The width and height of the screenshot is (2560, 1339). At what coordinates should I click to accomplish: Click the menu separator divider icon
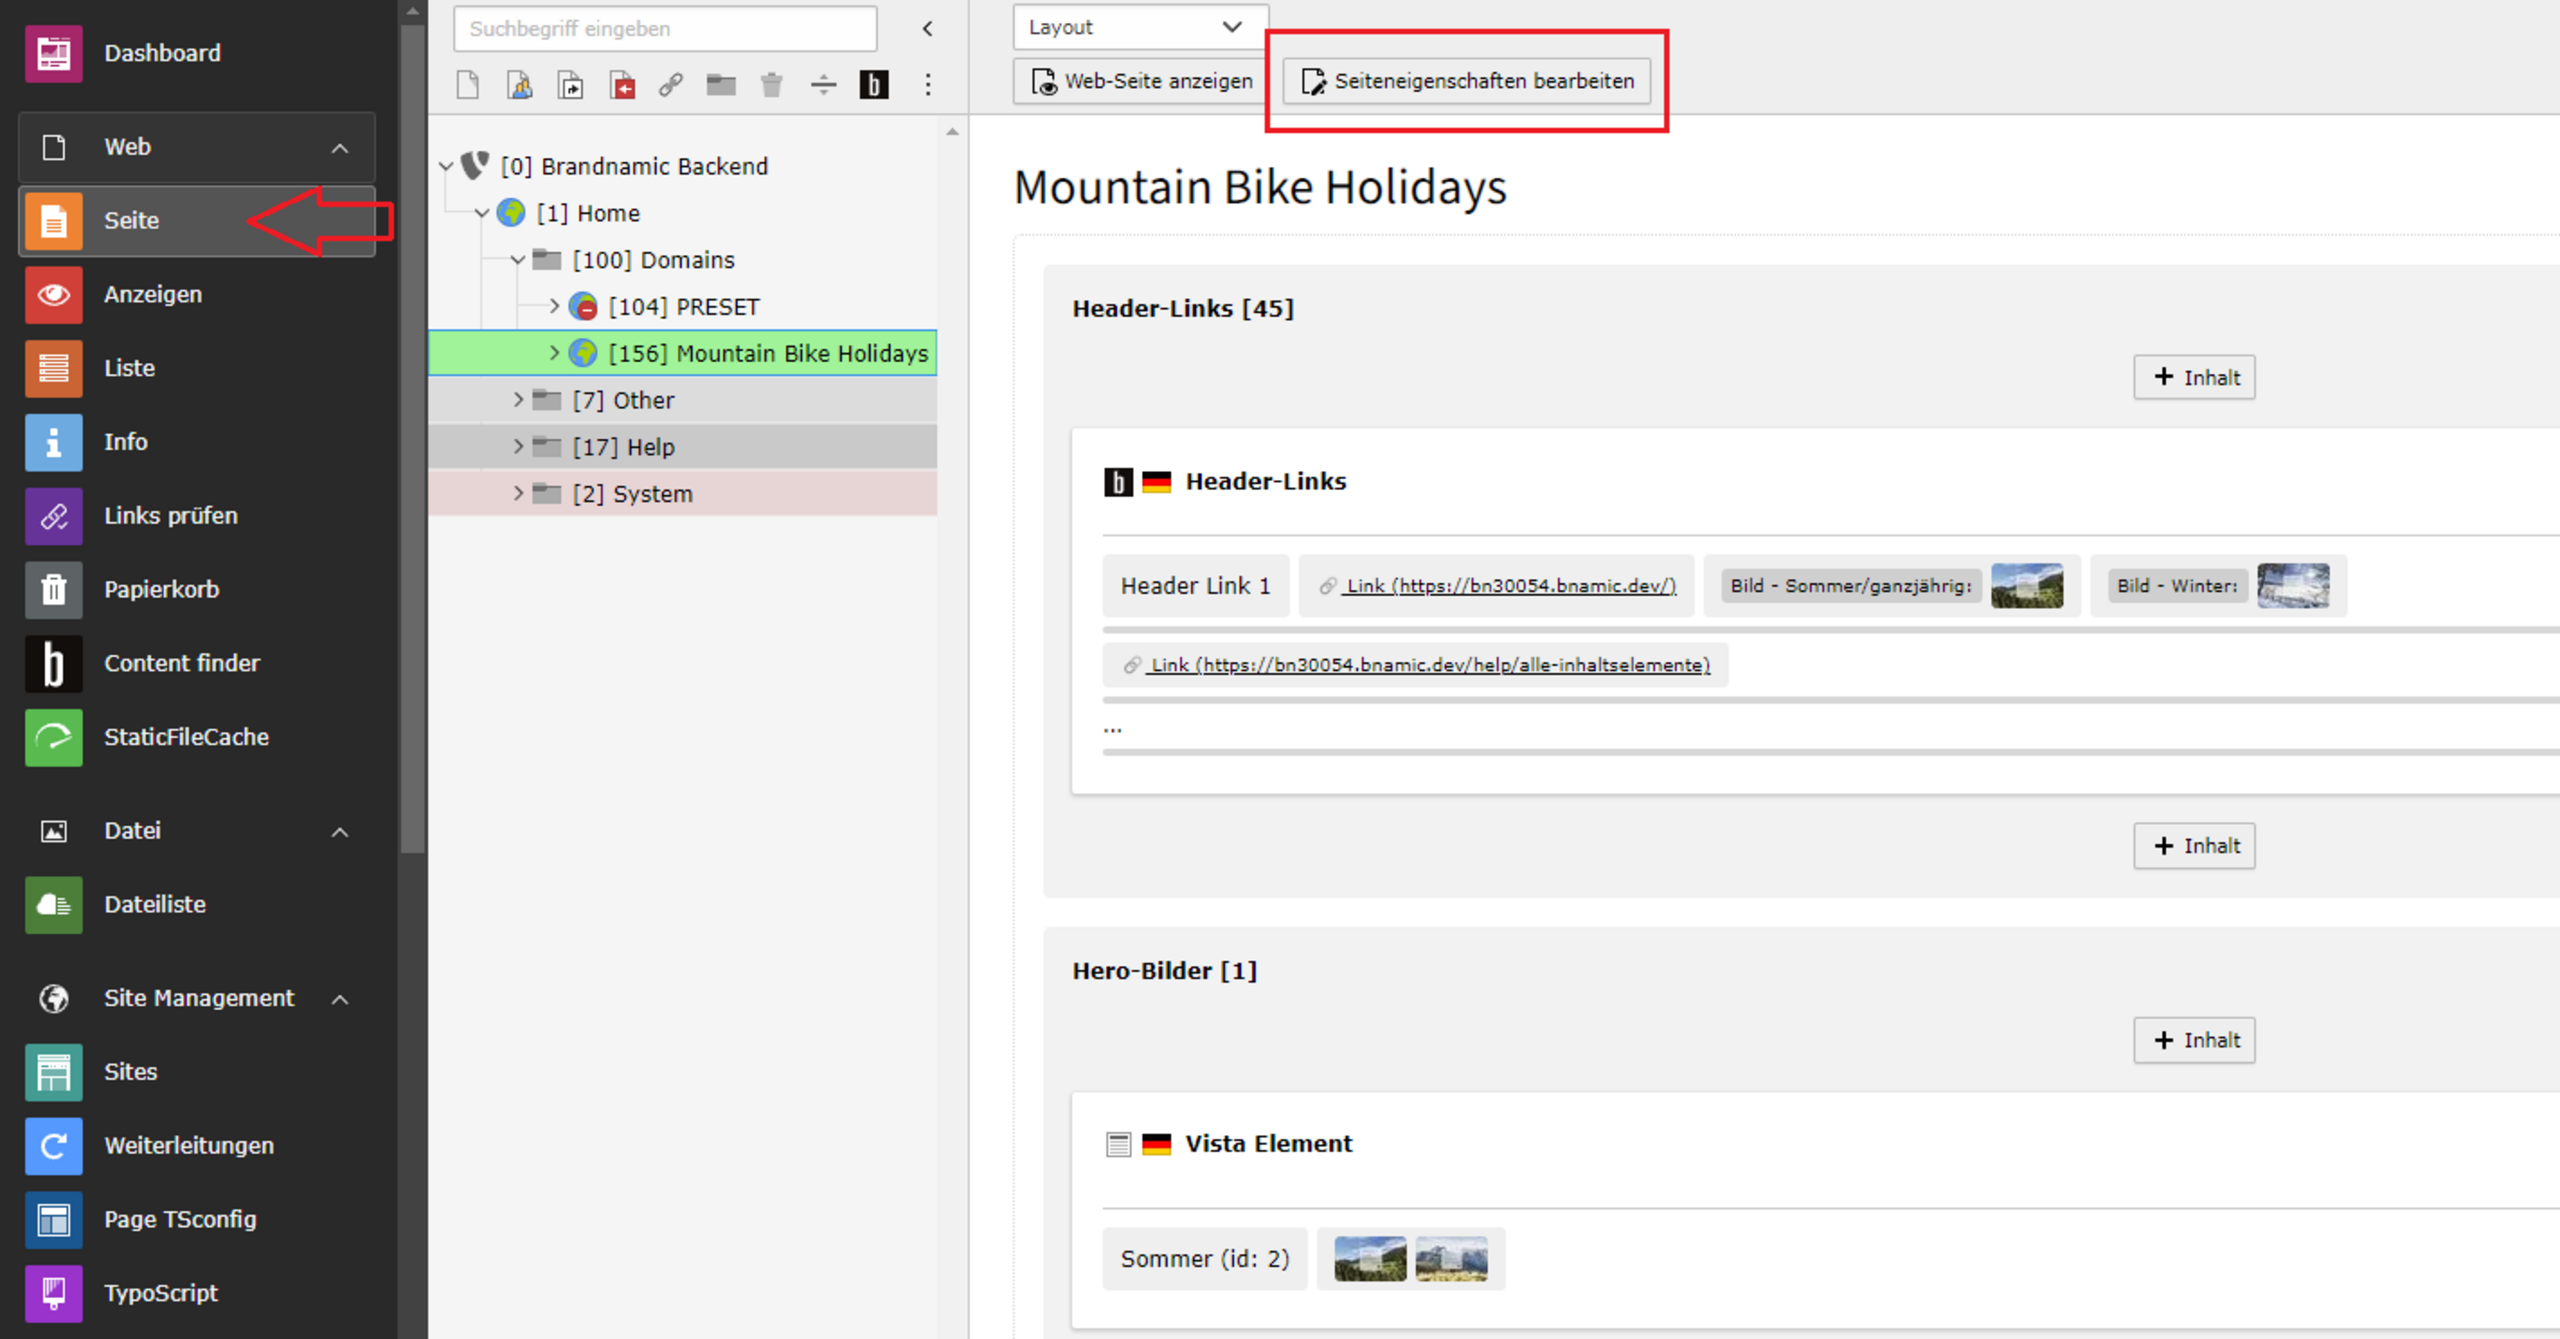[823, 85]
